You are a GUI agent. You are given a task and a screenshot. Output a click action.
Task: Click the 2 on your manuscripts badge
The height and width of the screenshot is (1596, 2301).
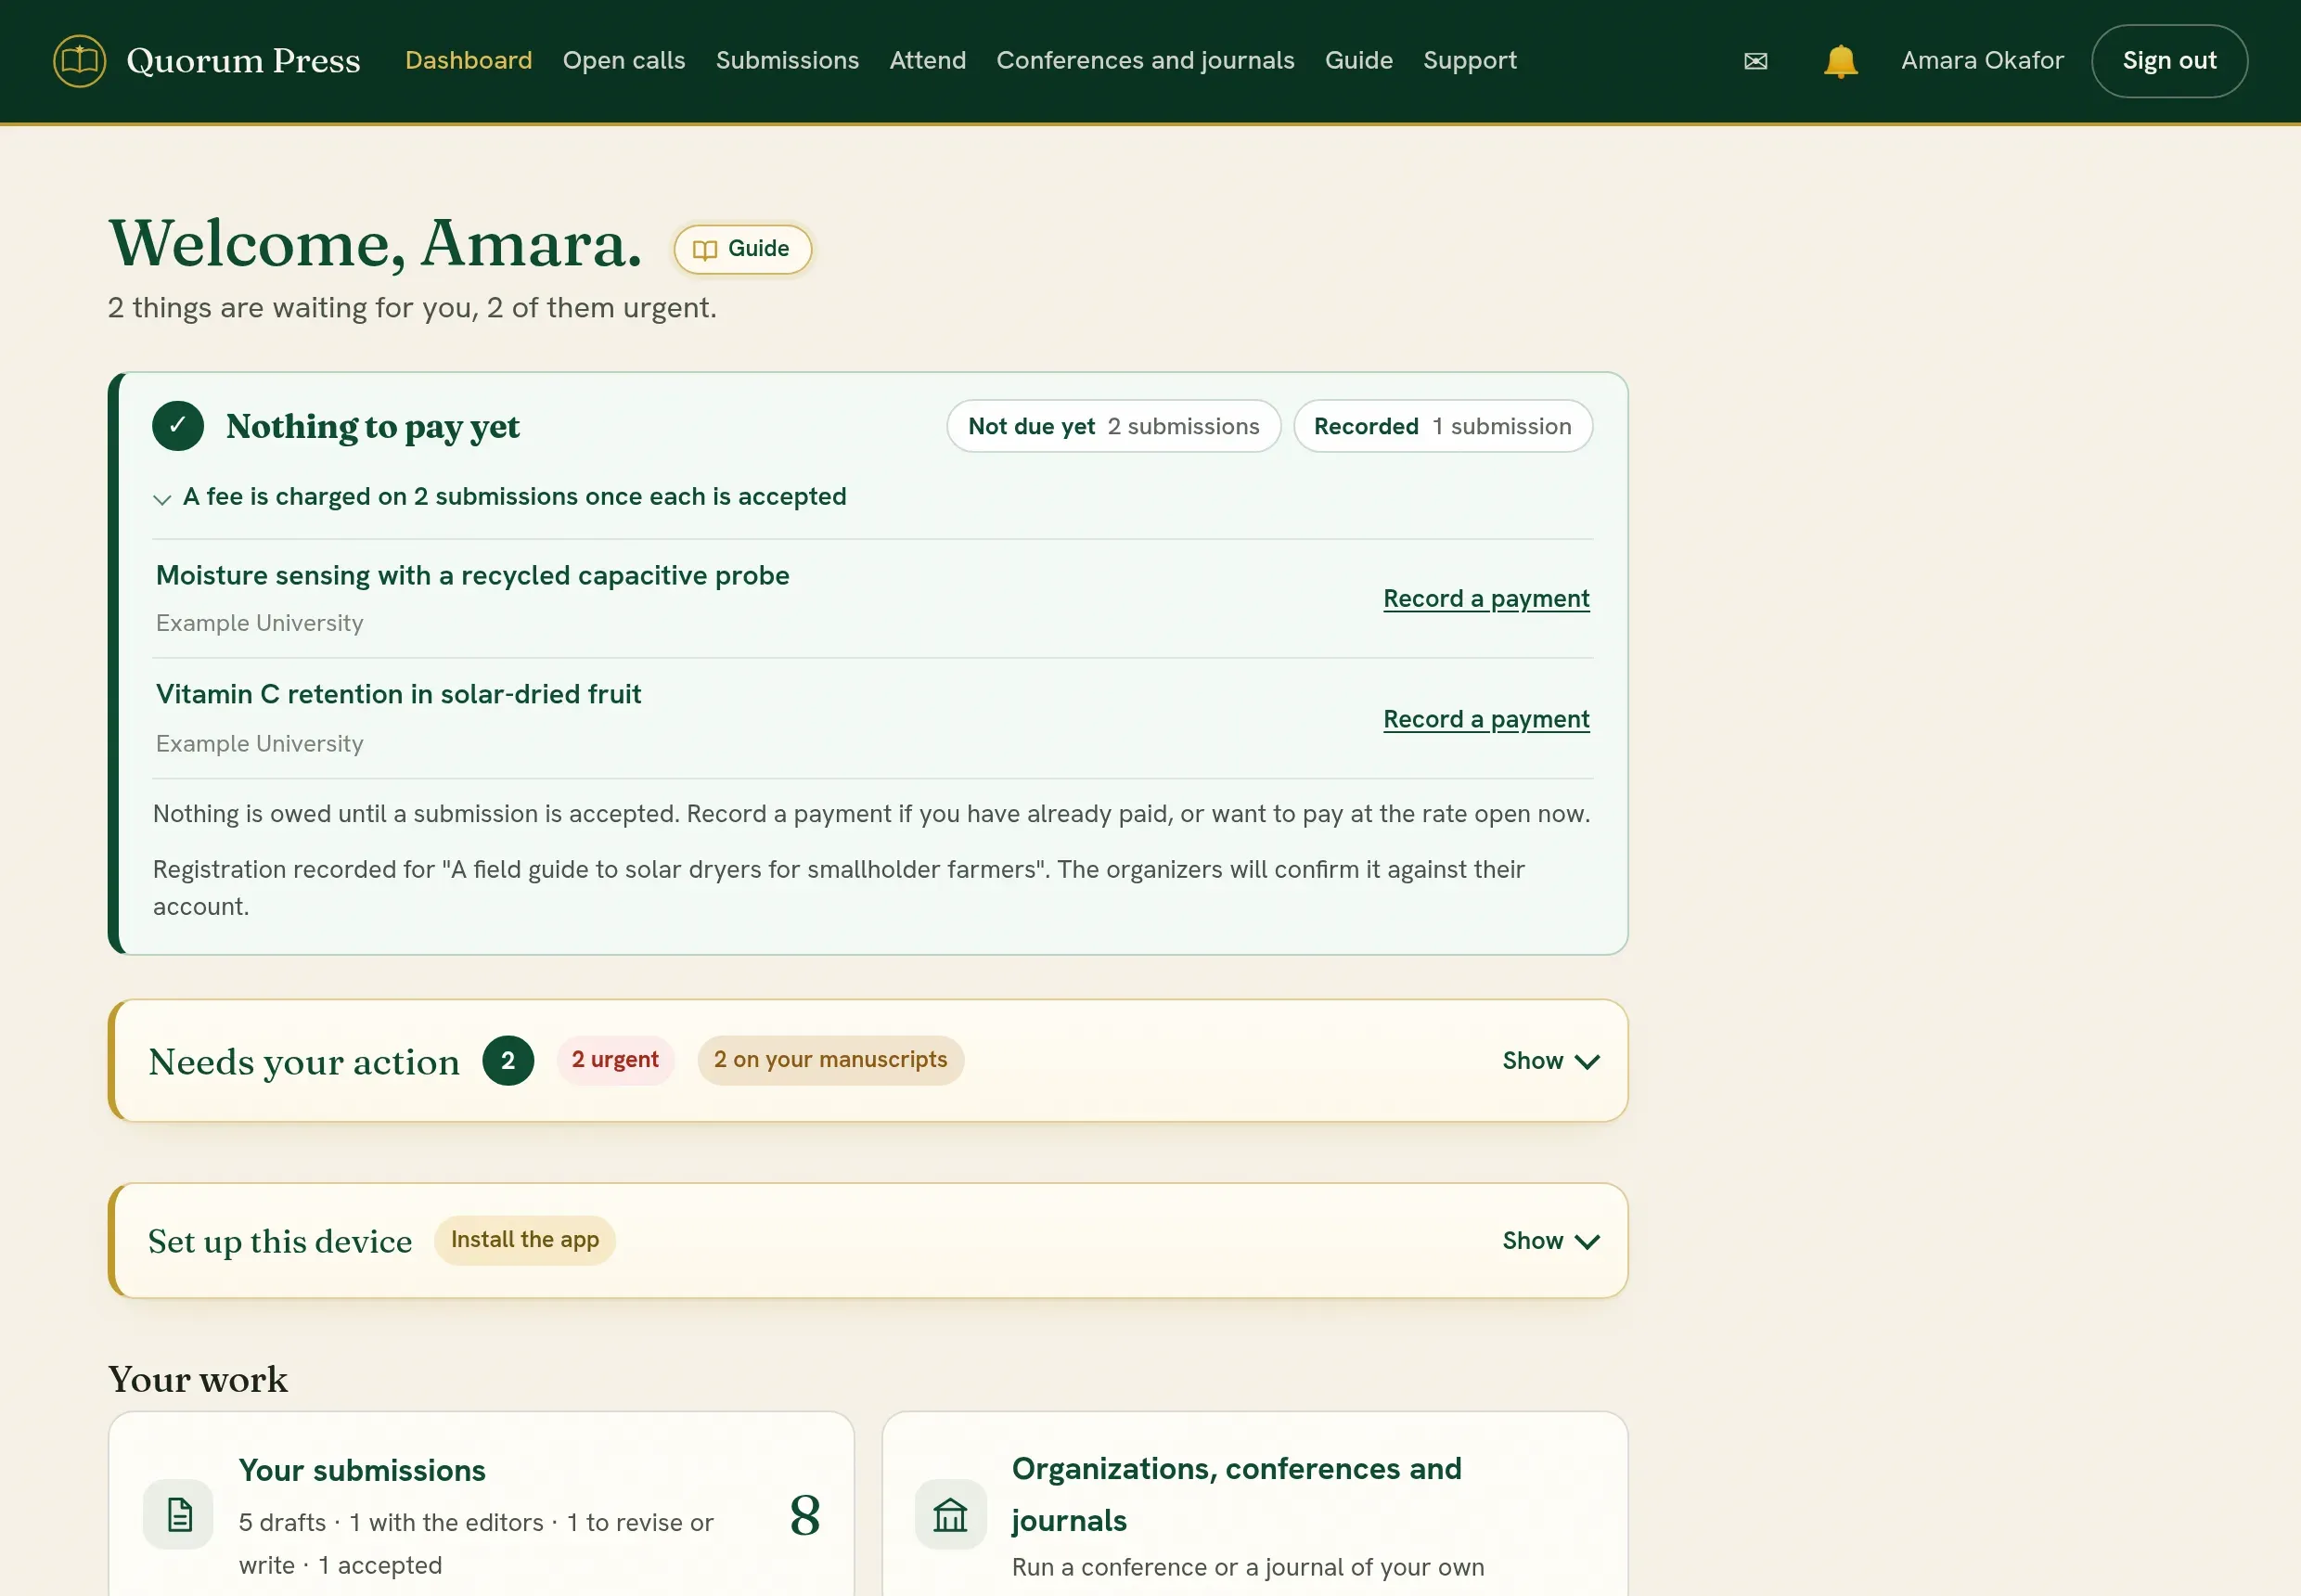pos(830,1060)
